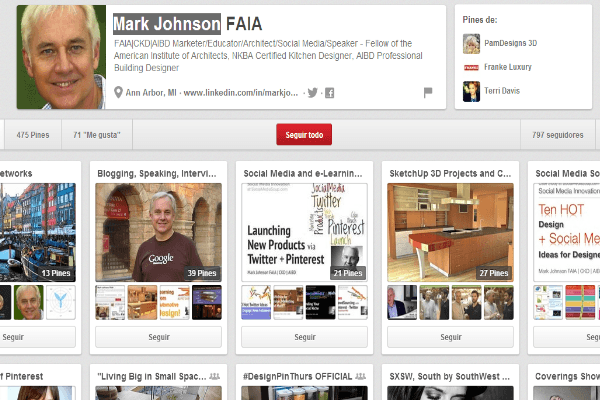The width and height of the screenshot is (600, 400).
Task: Open Terri Davis profile link
Action: pyautogui.click(x=502, y=91)
